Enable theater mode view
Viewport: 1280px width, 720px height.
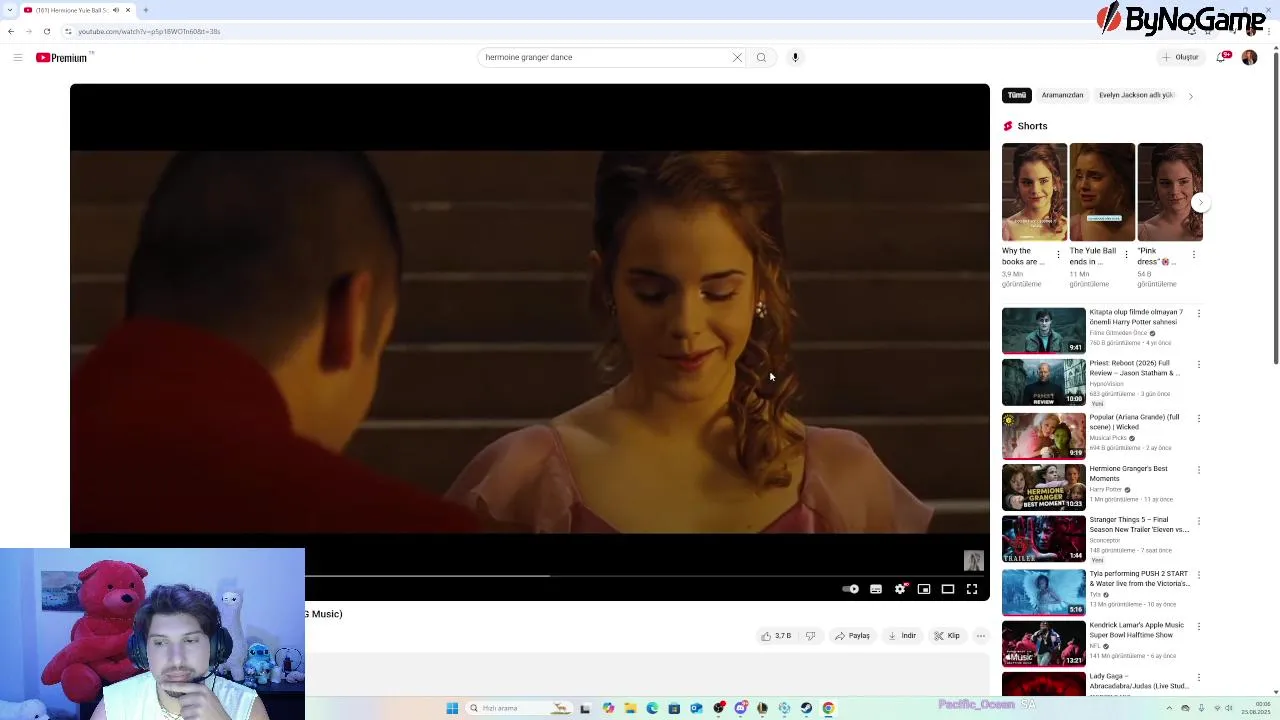(948, 589)
